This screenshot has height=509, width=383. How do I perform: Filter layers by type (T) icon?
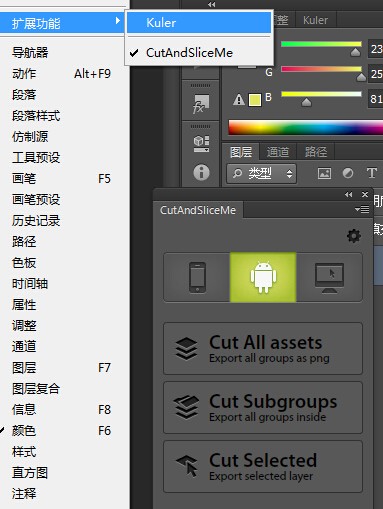pyautogui.click(x=372, y=173)
